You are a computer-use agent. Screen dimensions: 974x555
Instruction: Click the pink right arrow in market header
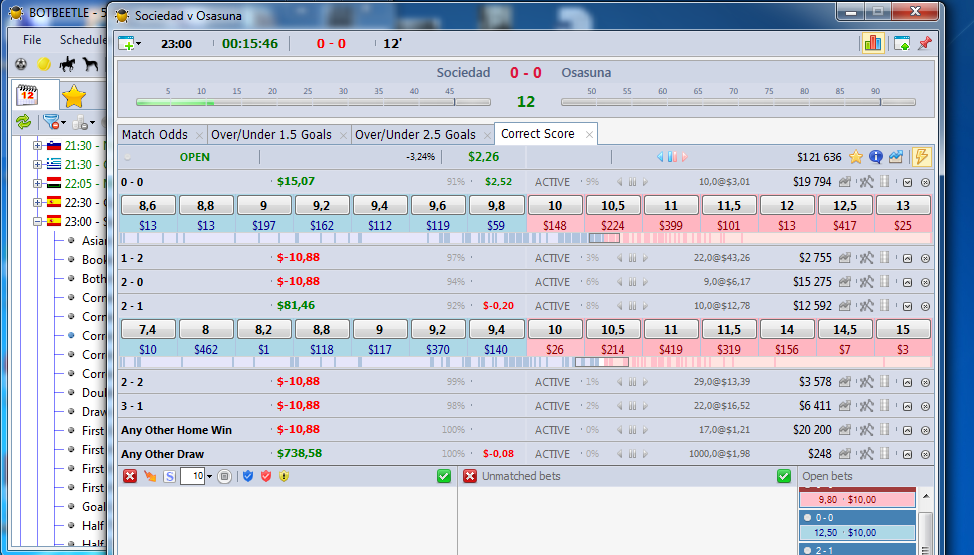(x=685, y=157)
